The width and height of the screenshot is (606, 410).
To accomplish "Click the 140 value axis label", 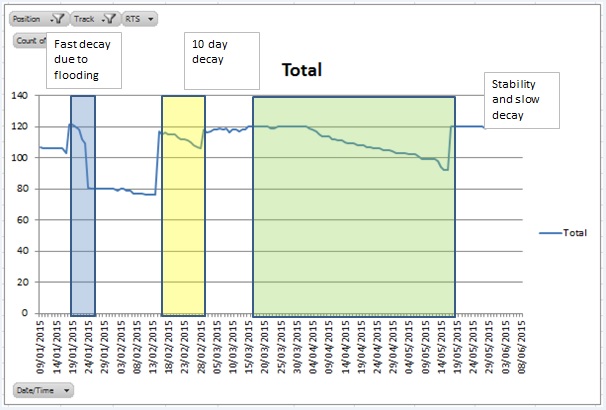I will click(x=19, y=95).
